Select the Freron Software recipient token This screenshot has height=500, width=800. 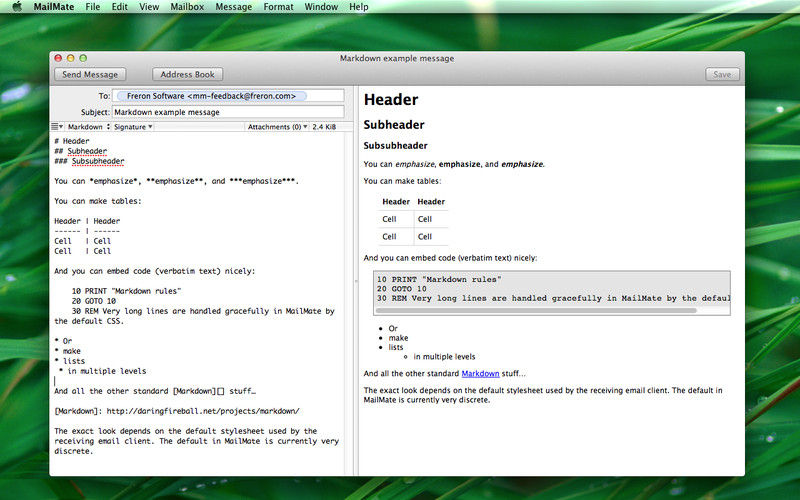pyautogui.click(x=211, y=96)
